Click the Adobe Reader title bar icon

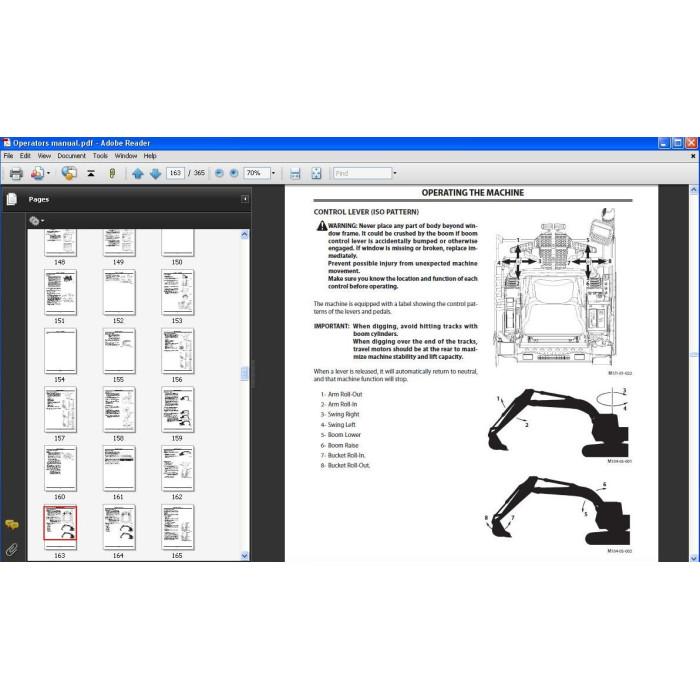point(7,143)
